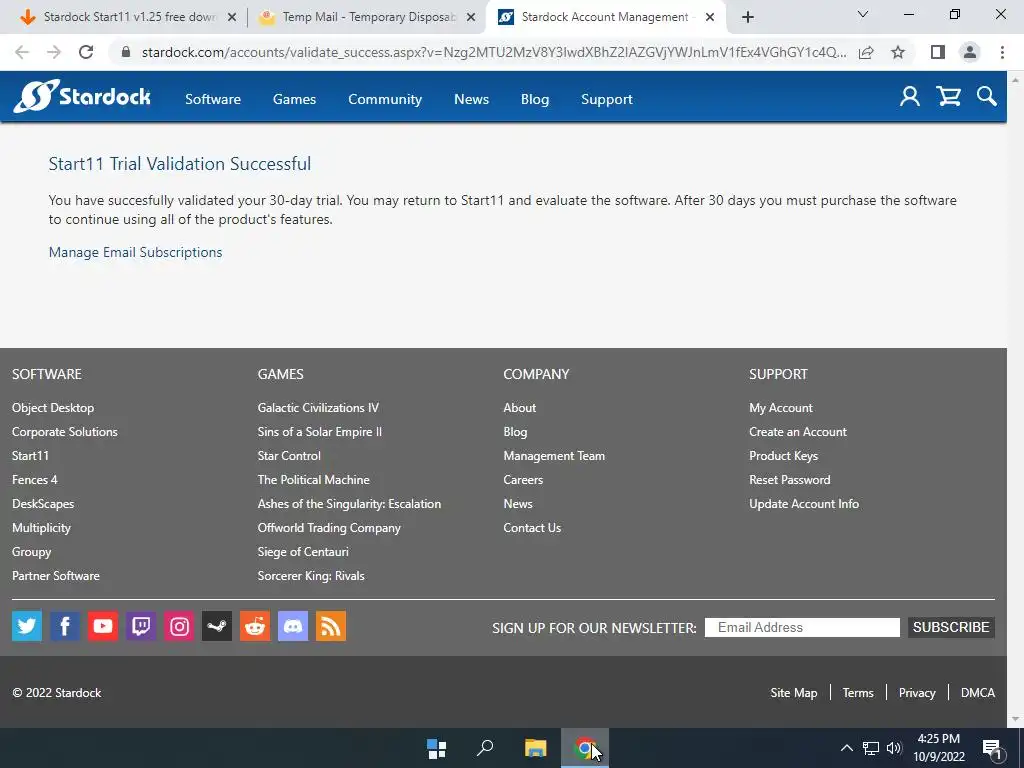Image resolution: width=1024 pixels, height=768 pixels.
Task: Open the Chrome profile avatar
Action: tap(970, 52)
